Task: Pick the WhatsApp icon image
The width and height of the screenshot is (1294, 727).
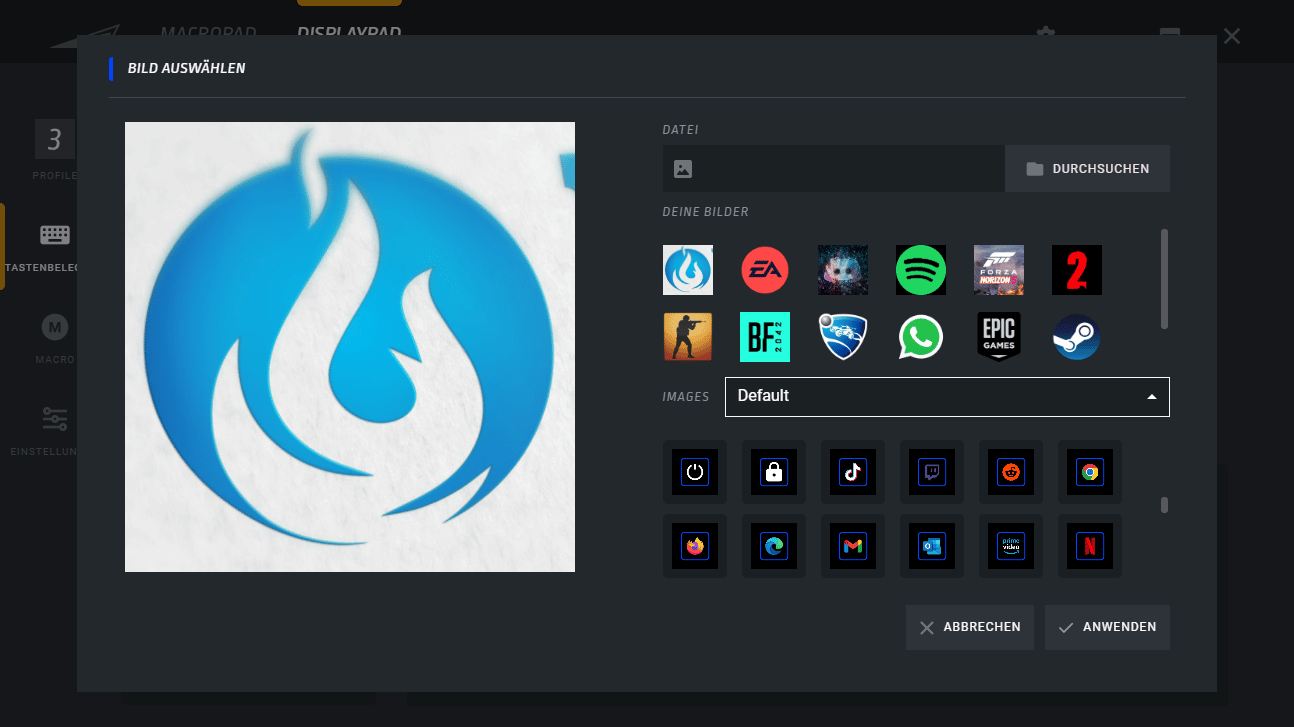Action: click(921, 337)
